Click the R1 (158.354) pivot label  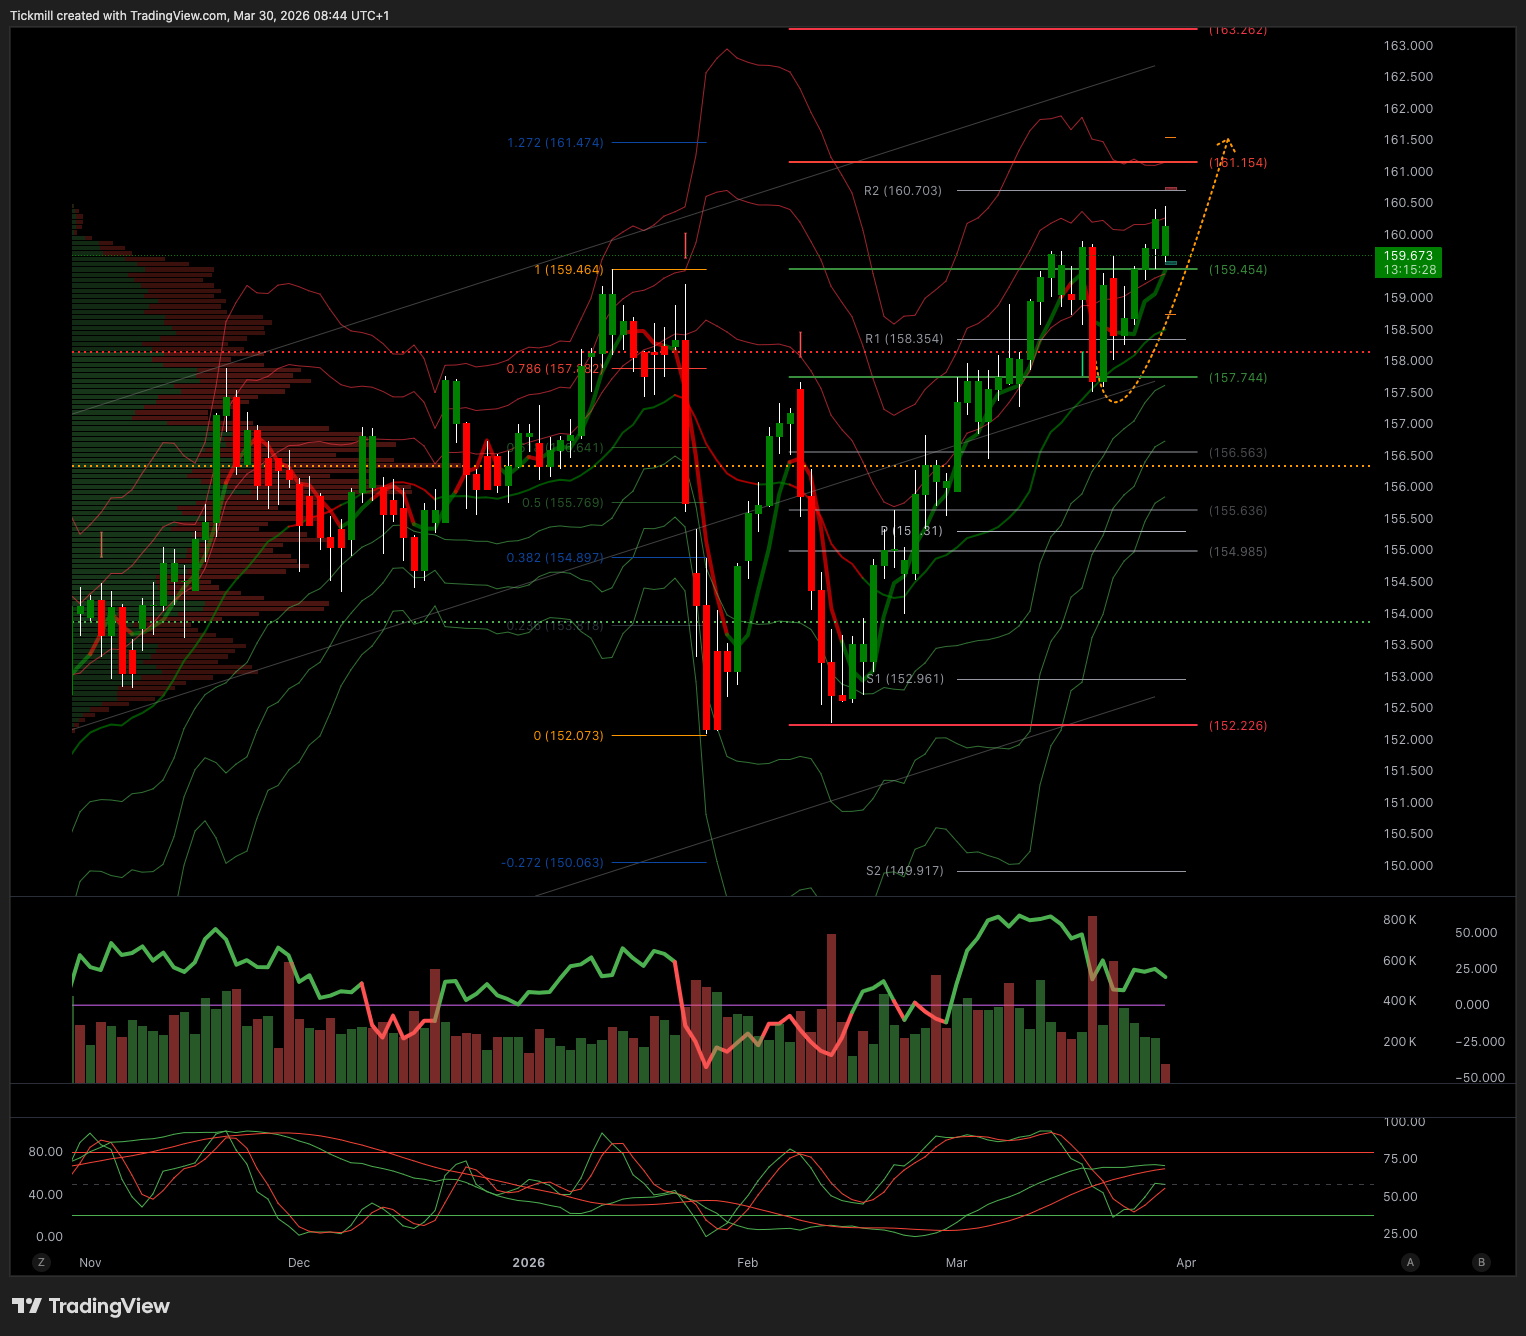click(903, 339)
